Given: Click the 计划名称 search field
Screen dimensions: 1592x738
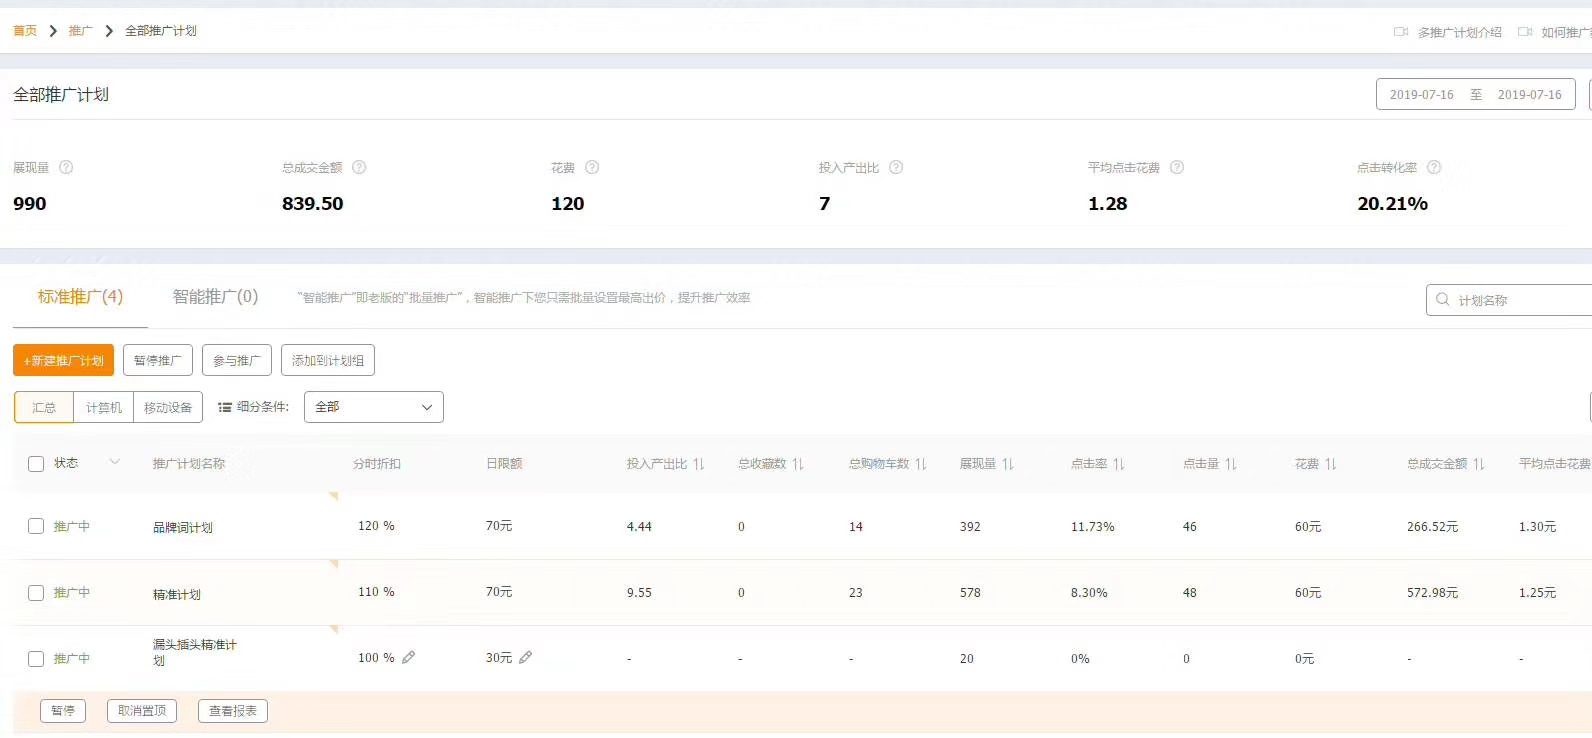Looking at the screenshot, I should point(1515,300).
